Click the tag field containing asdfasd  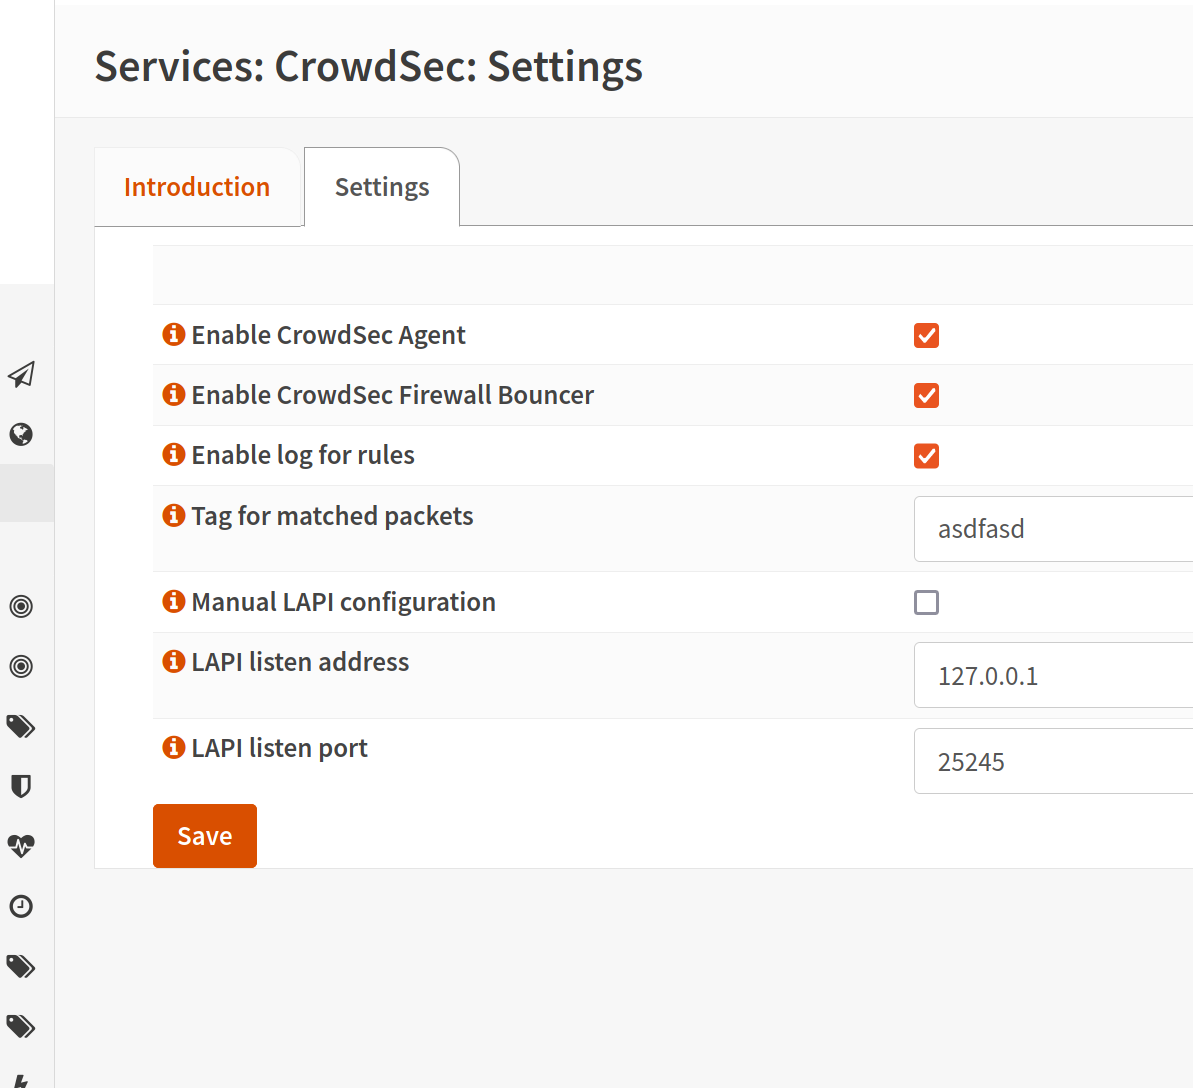pos(1053,529)
